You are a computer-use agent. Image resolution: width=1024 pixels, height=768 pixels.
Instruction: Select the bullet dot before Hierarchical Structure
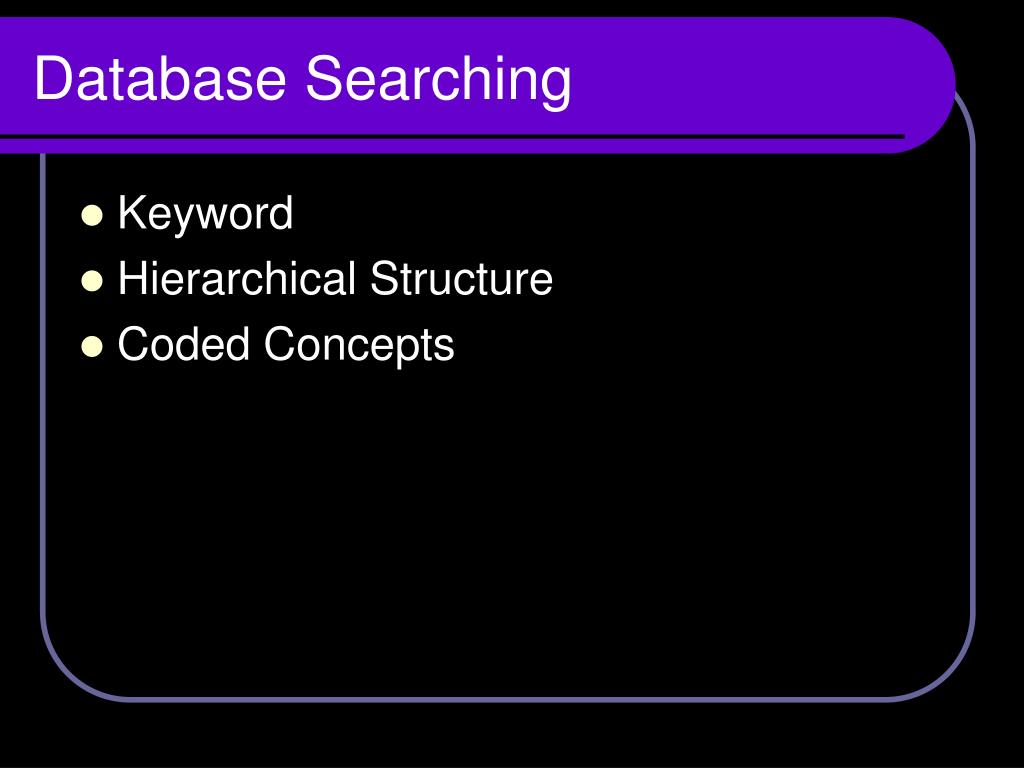point(92,281)
